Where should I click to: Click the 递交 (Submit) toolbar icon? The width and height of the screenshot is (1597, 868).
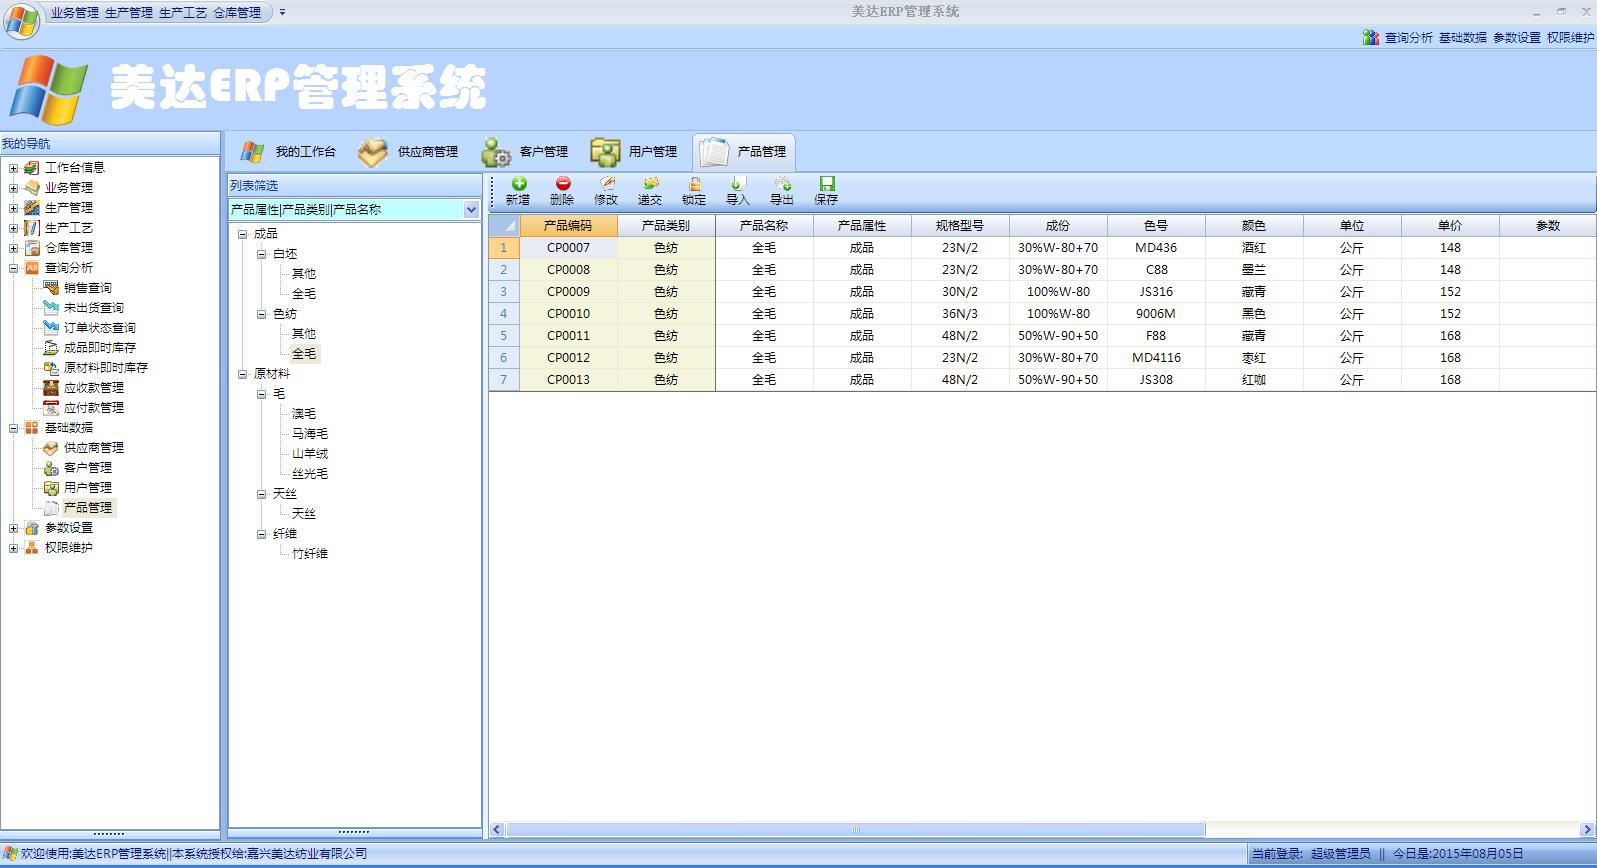click(x=650, y=185)
